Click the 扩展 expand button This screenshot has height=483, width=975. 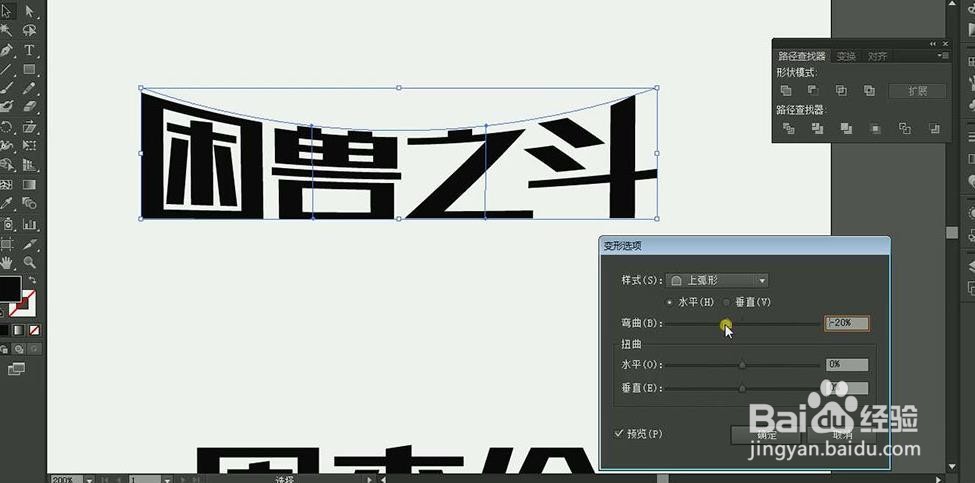(917, 91)
